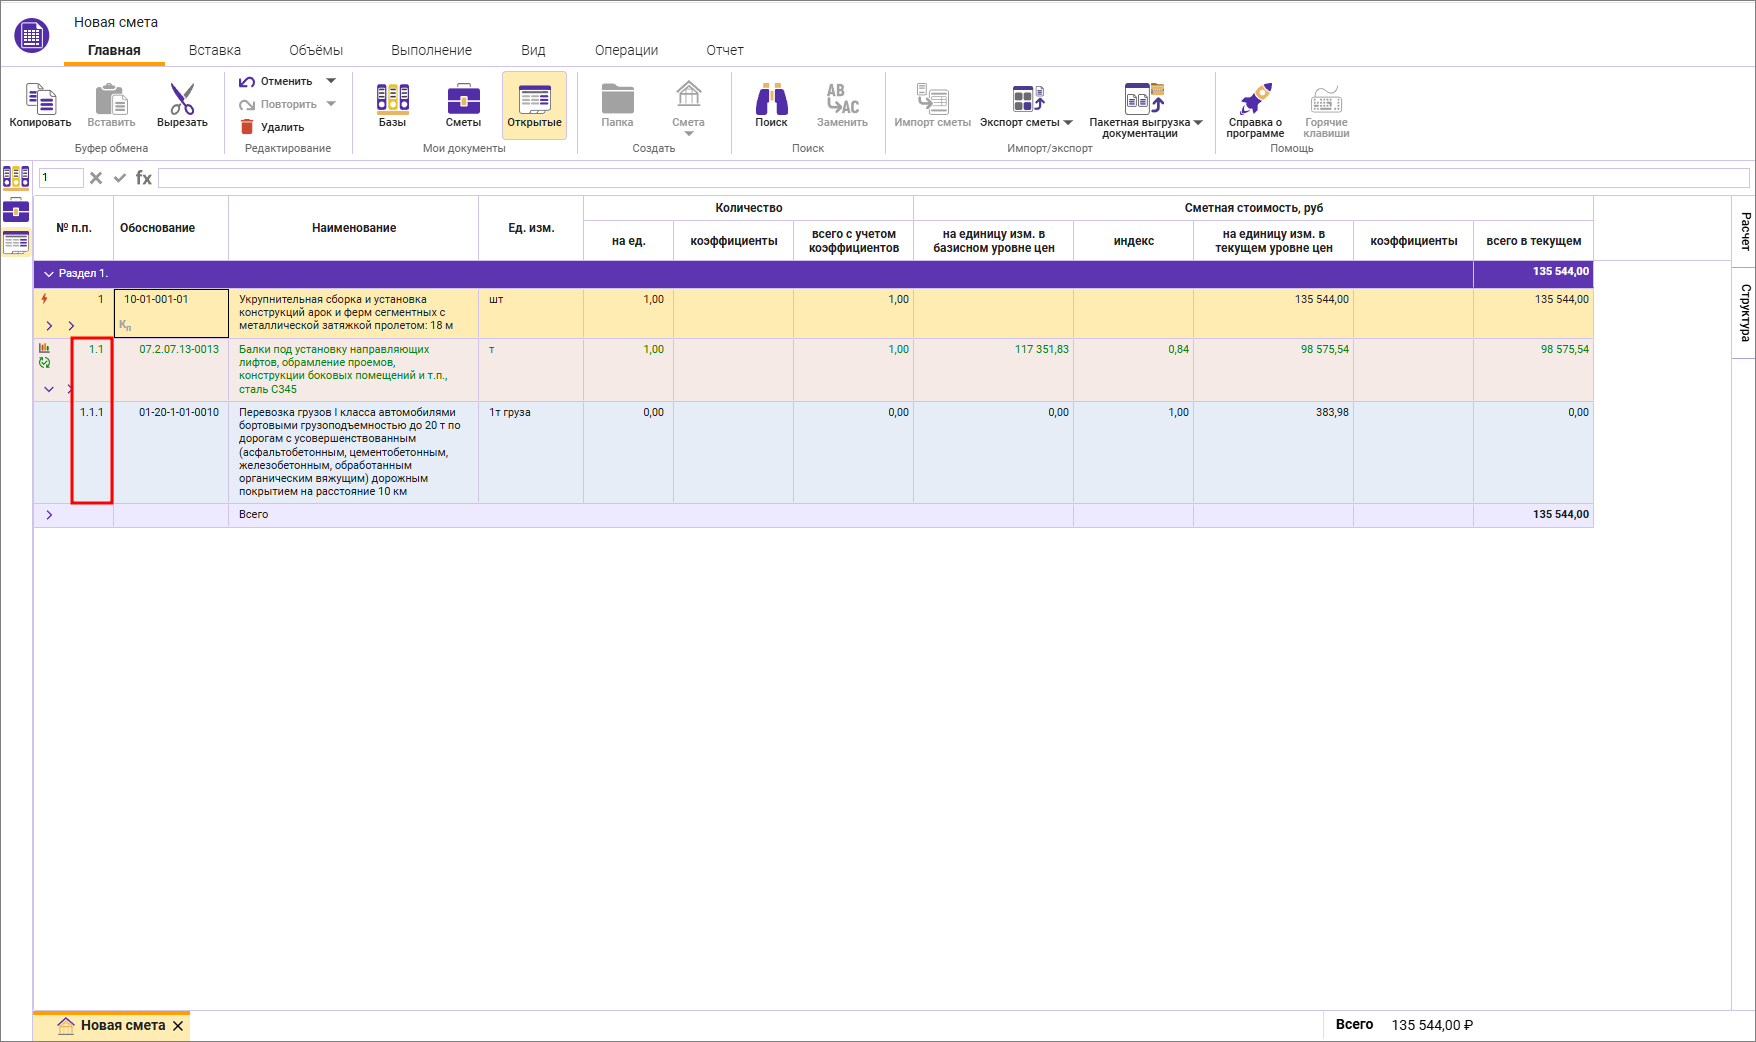Open Справка о программе rocket icon
The width and height of the screenshot is (1756, 1042).
pos(1255,100)
